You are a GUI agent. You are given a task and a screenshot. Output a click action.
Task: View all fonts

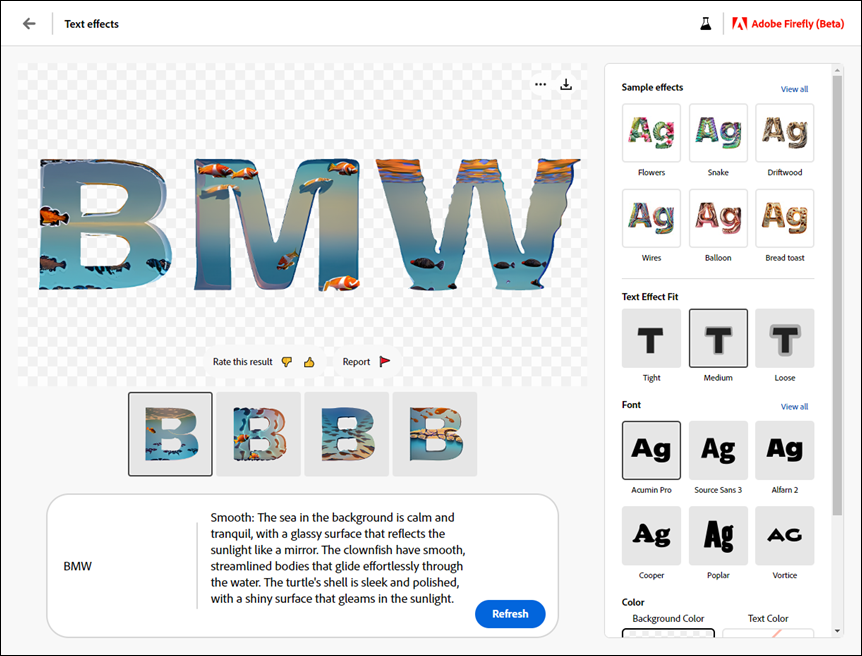[x=794, y=407]
